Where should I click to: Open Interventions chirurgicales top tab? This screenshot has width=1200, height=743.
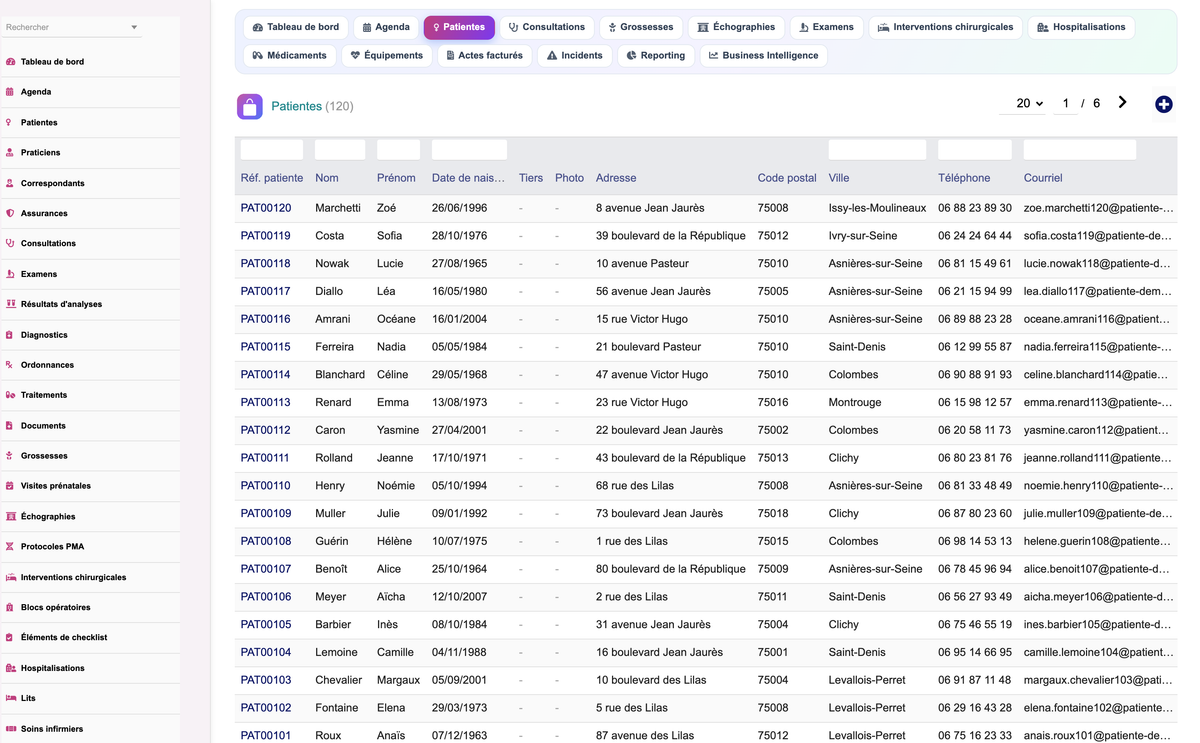(945, 27)
